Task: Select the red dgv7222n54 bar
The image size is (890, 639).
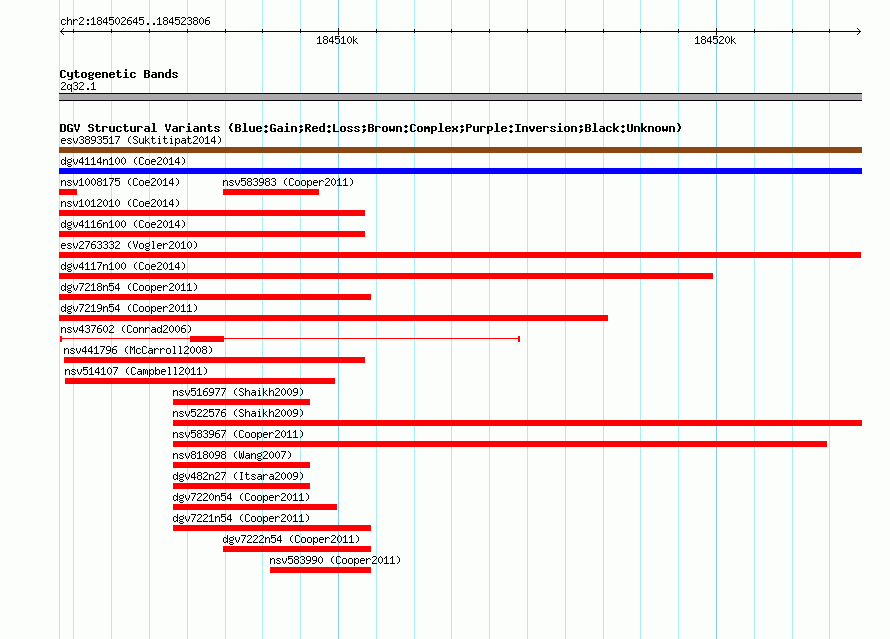Action: click(x=297, y=549)
